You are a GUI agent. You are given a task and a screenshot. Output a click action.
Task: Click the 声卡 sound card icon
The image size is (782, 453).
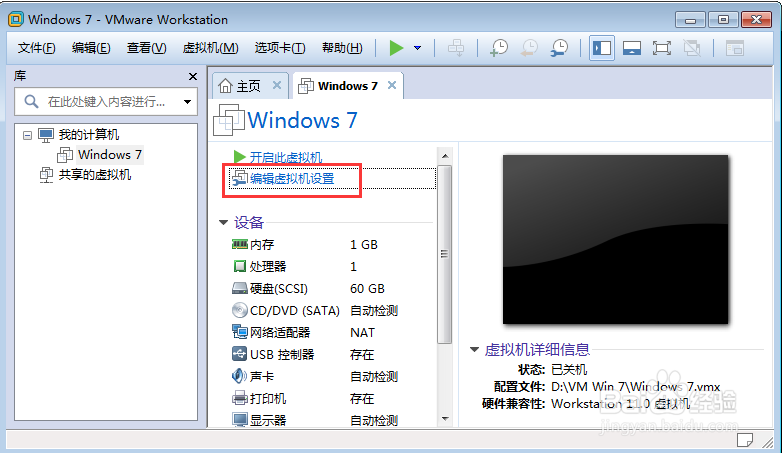point(239,376)
